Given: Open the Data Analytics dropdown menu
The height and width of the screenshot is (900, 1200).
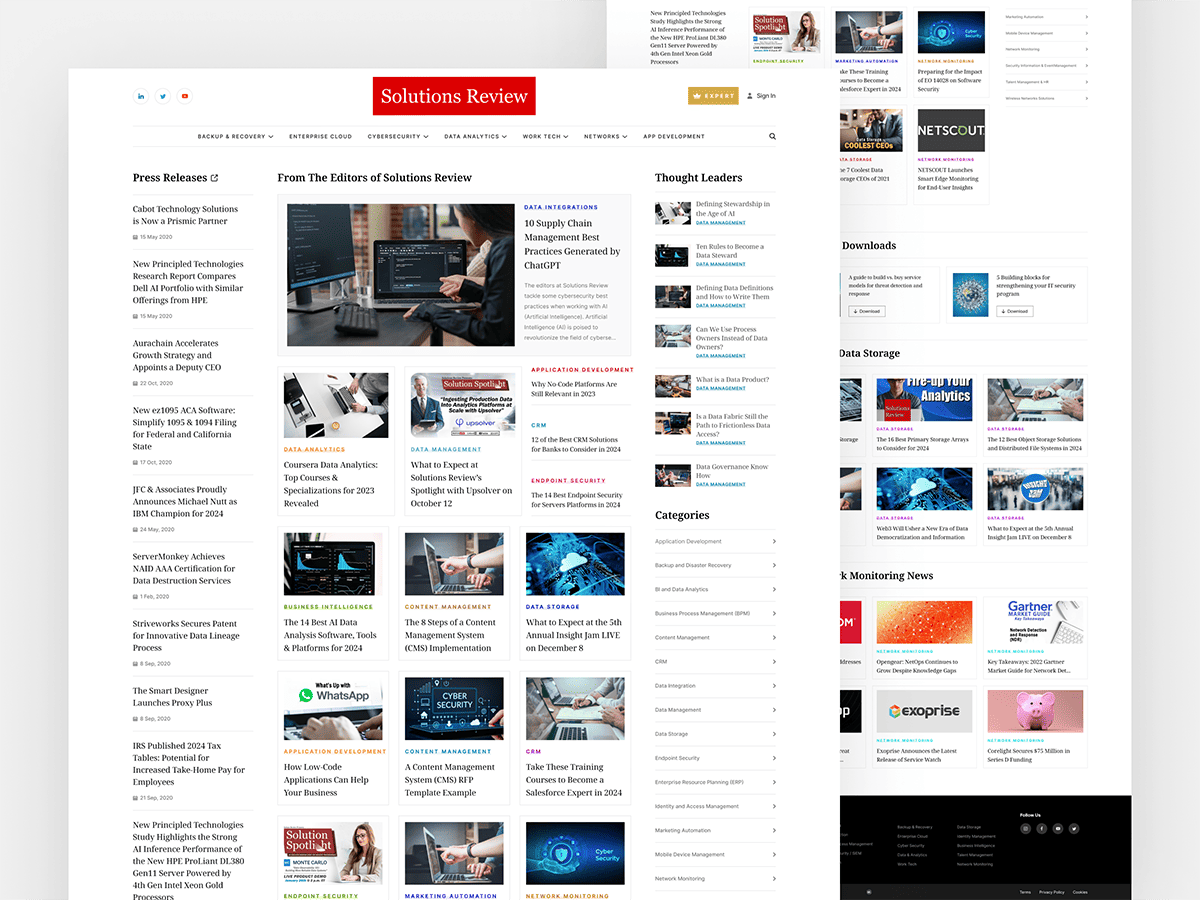Looking at the screenshot, I should coord(475,136).
